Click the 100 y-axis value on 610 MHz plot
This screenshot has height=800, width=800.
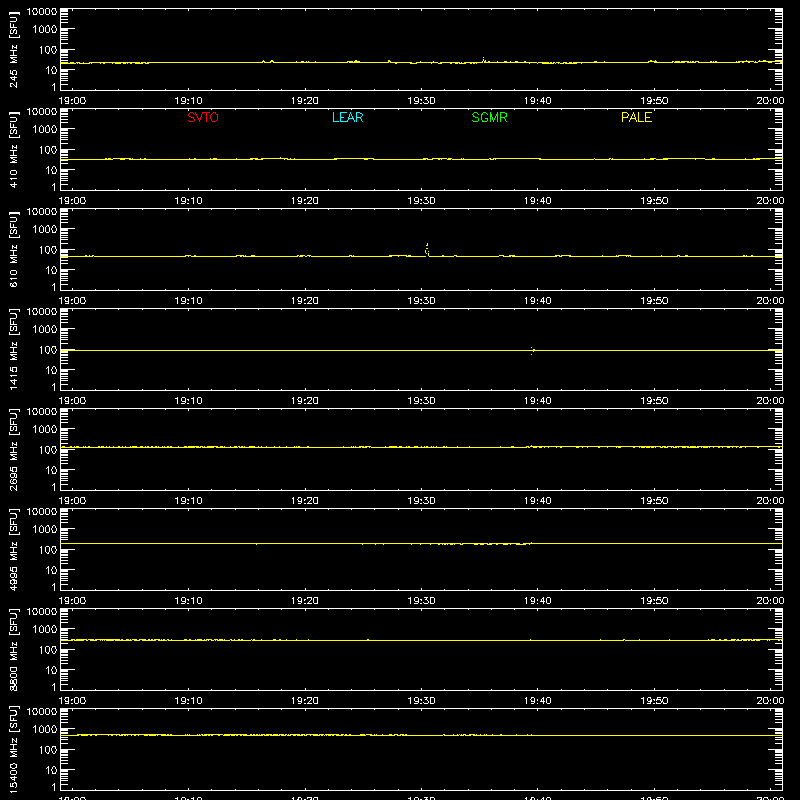pyautogui.click(x=48, y=250)
